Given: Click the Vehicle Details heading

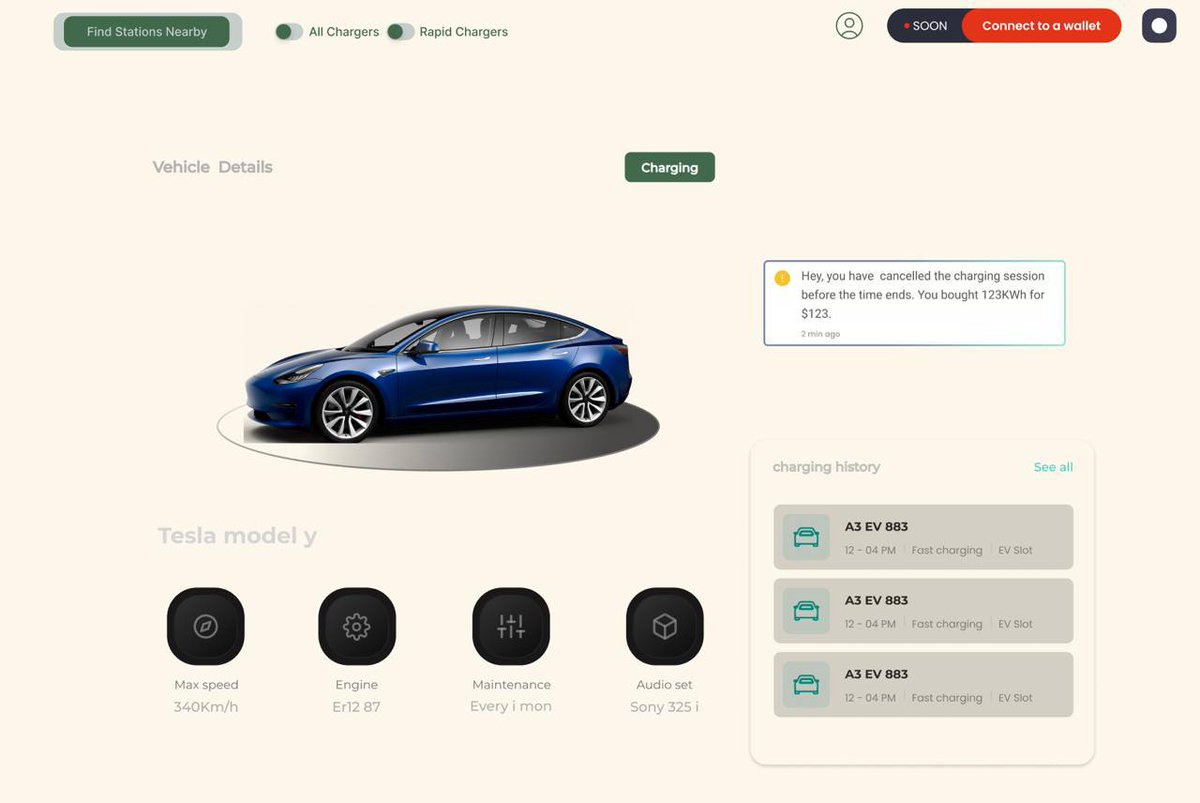Looking at the screenshot, I should [x=212, y=167].
